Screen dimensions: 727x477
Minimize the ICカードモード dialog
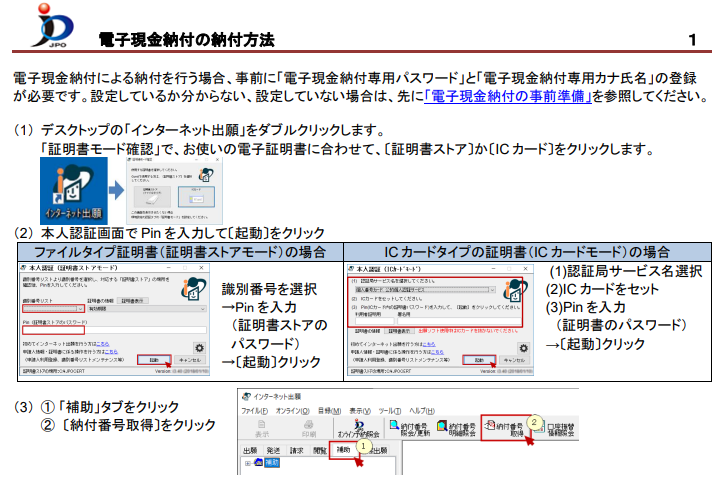(493, 269)
